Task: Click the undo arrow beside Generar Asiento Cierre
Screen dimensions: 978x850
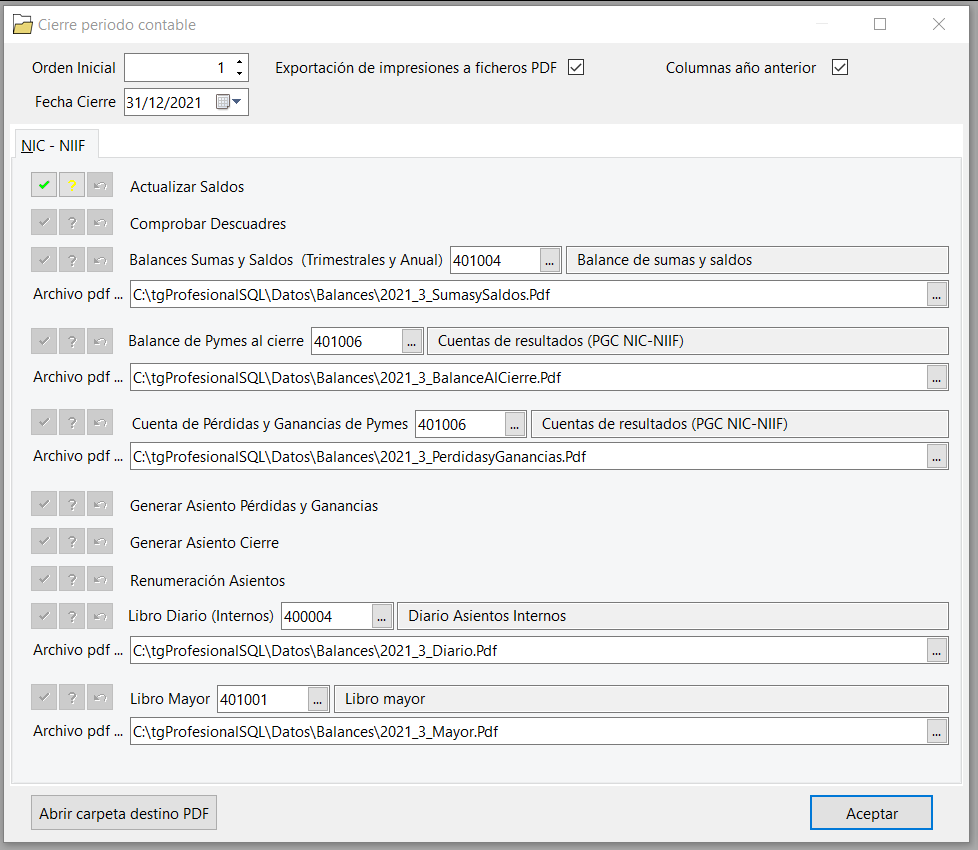Action: click(100, 541)
